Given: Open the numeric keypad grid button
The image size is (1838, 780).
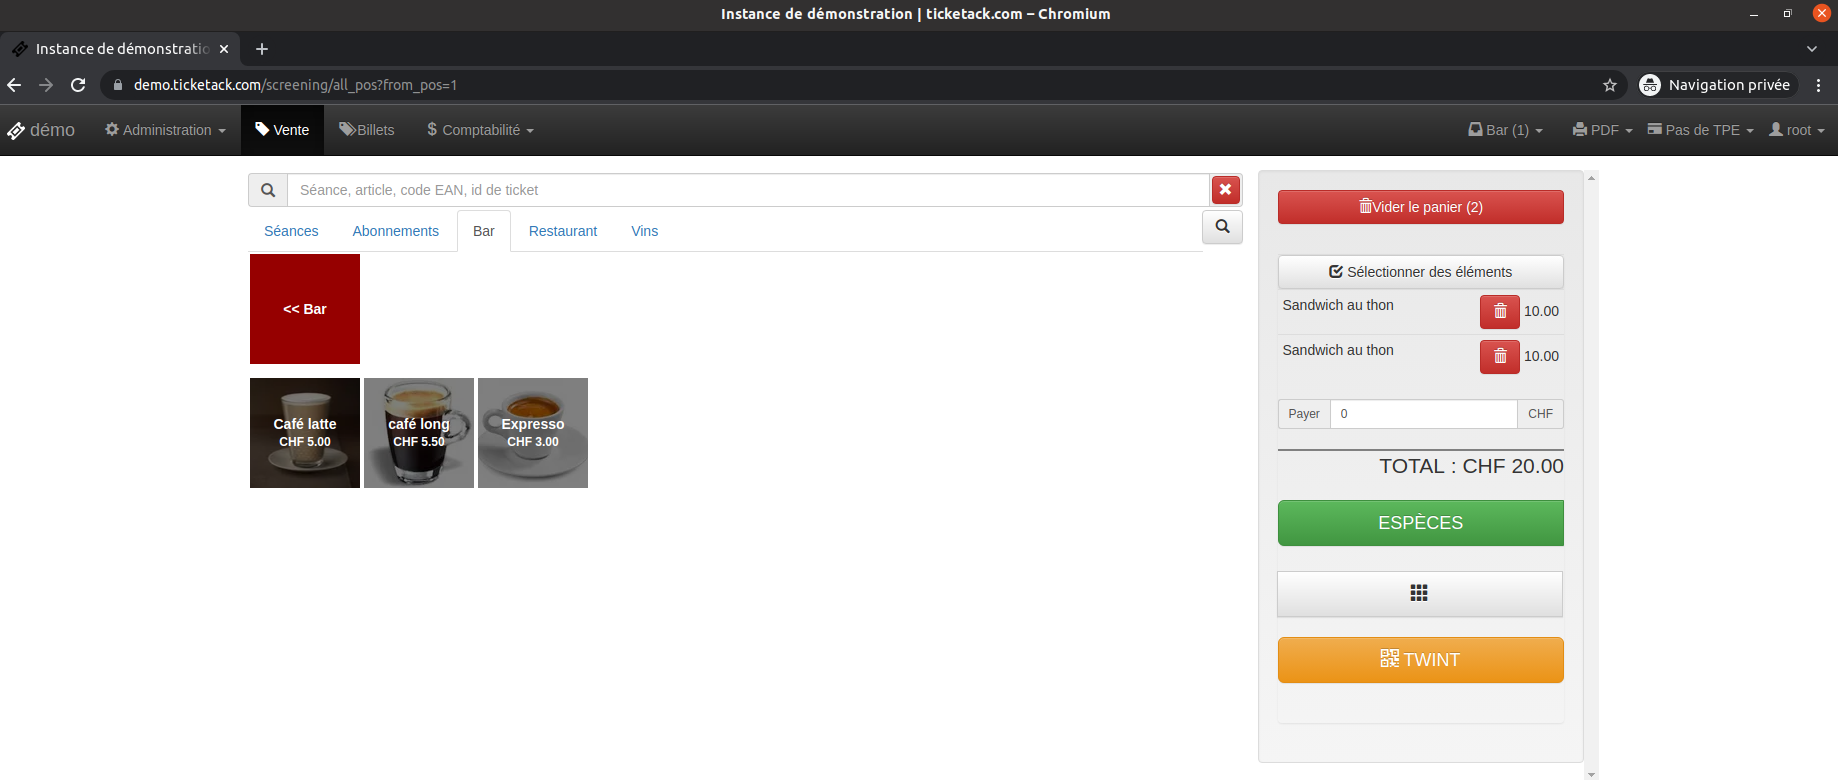Looking at the screenshot, I should 1419,594.
